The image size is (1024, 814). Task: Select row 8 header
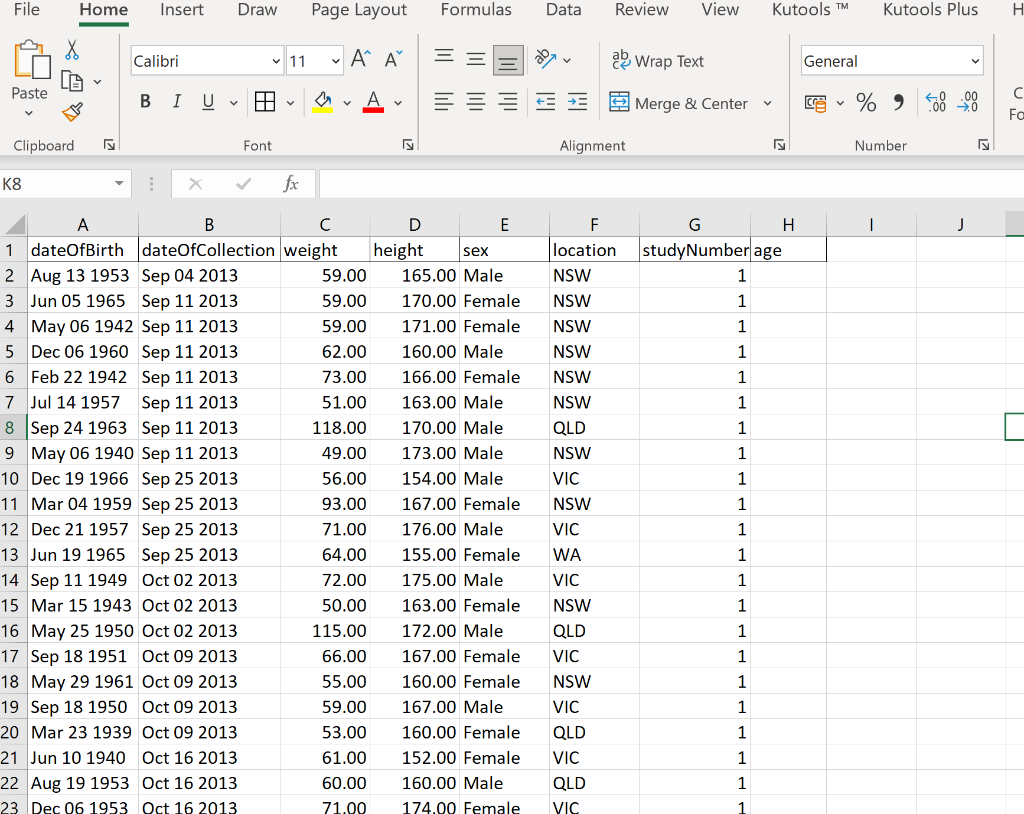13,428
